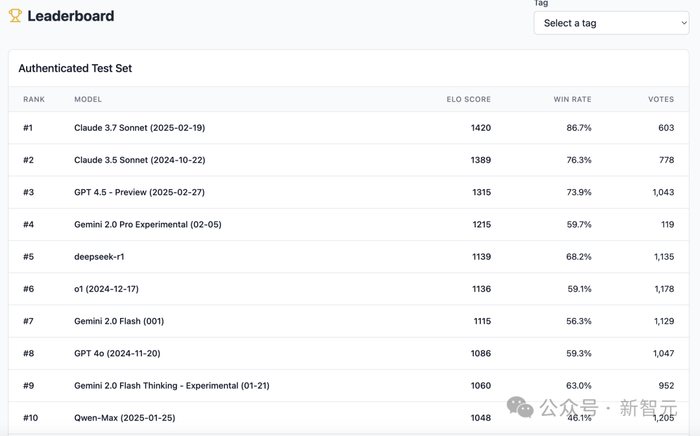This screenshot has width=700, height=436.
Task: Click Gemini 2.0 Flash Thinking Experimental
Action: pyautogui.click(x=171, y=386)
